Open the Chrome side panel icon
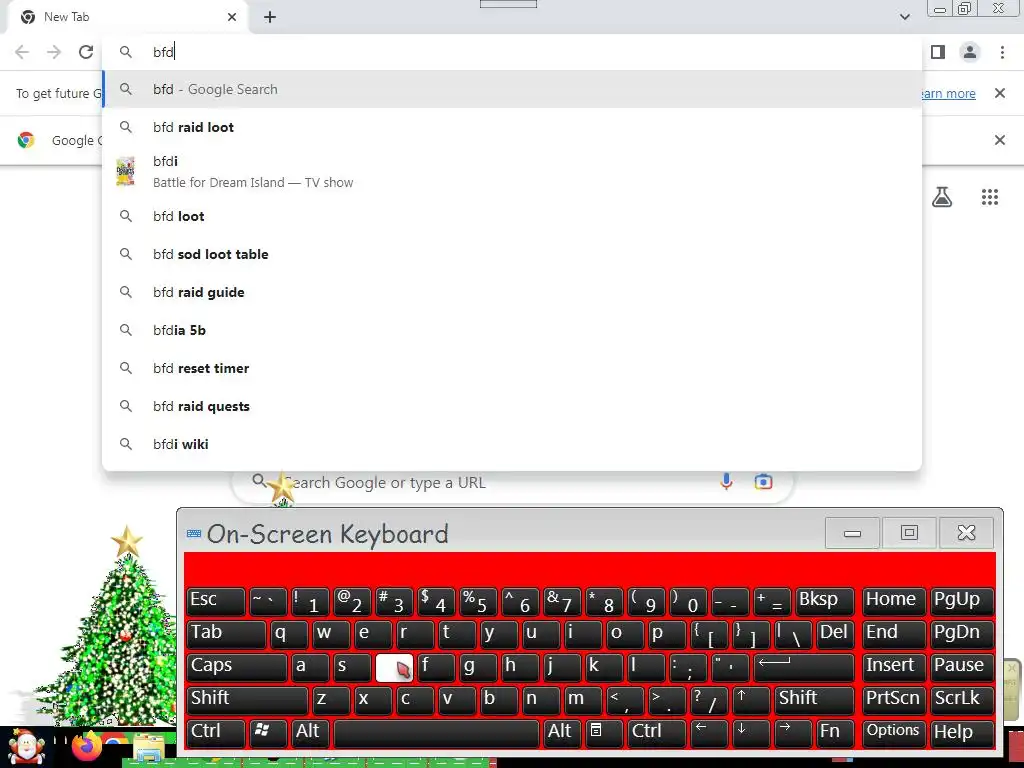The image size is (1024, 768). 938,52
